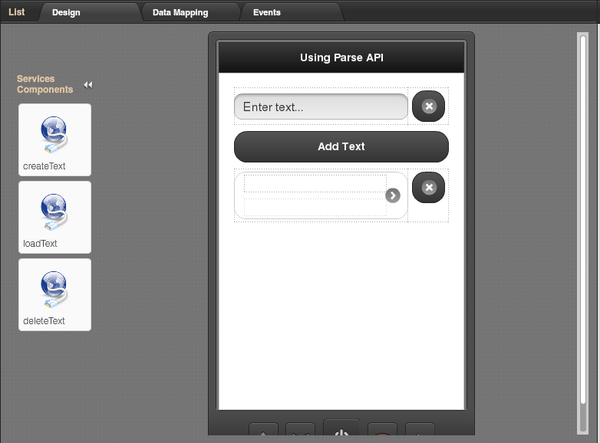600x443 pixels.
Task: Click the Add Text button
Action: pyautogui.click(x=341, y=146)
